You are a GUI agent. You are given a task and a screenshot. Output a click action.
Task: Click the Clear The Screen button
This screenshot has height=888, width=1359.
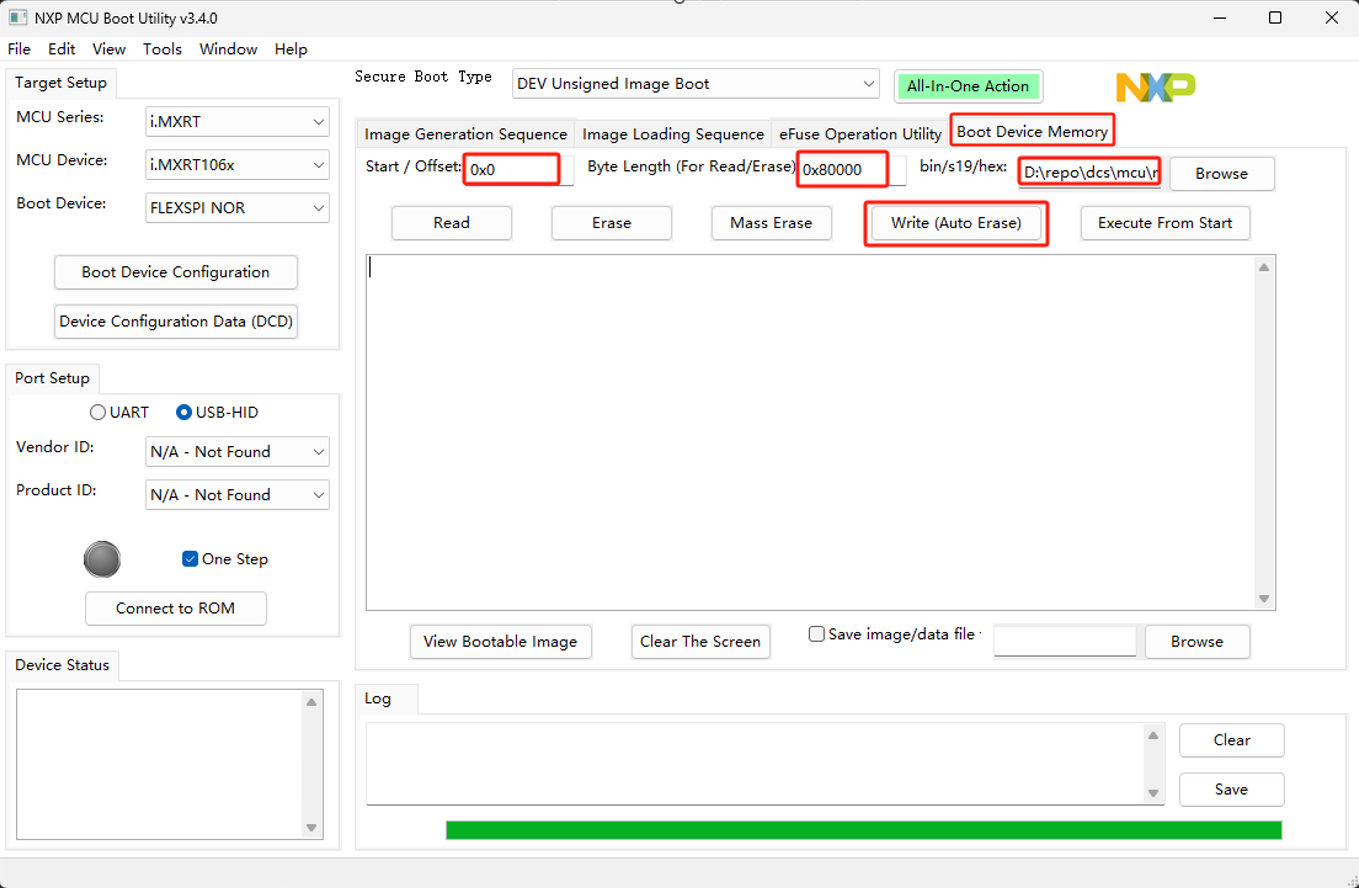(701, 642)
